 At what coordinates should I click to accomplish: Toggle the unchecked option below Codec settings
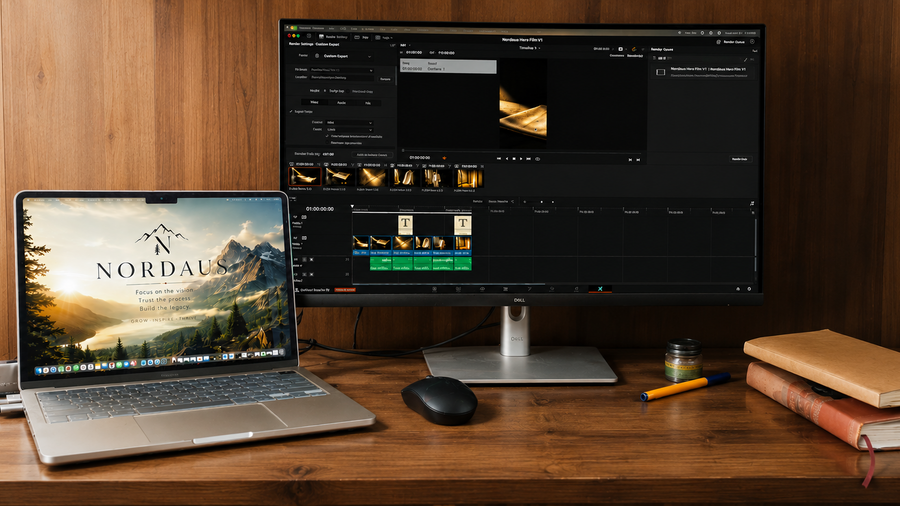tap(327, 142)
